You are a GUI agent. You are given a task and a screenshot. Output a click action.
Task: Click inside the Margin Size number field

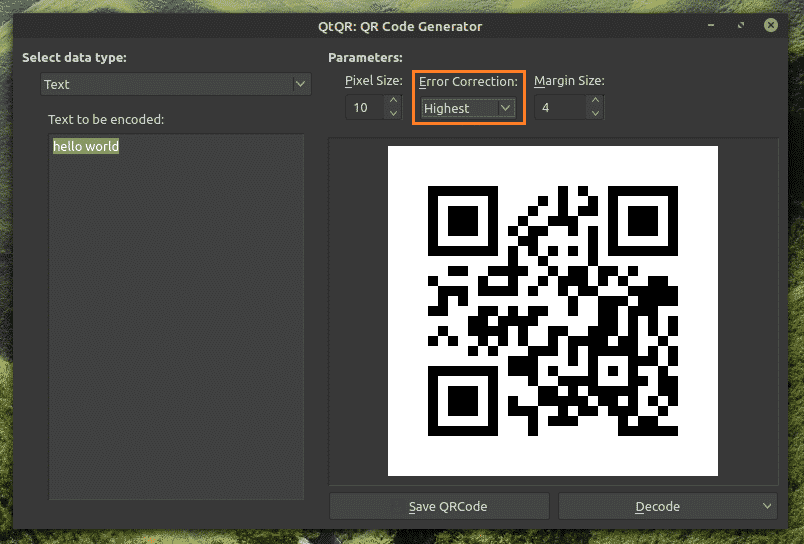coord(559,108)
